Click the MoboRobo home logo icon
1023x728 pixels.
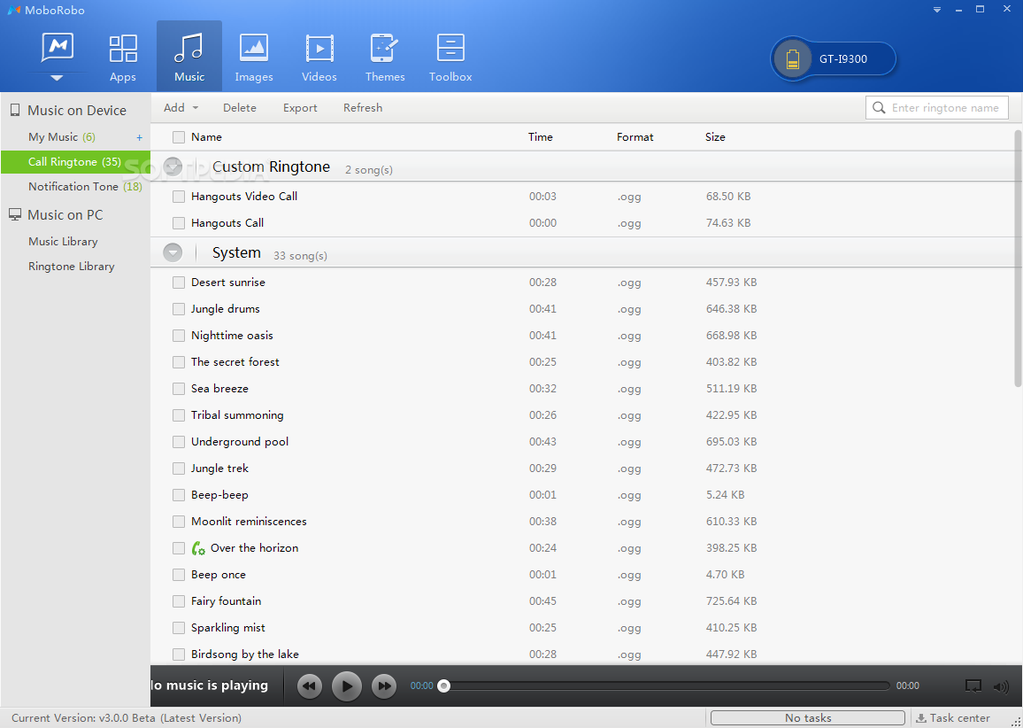[57, 48]
